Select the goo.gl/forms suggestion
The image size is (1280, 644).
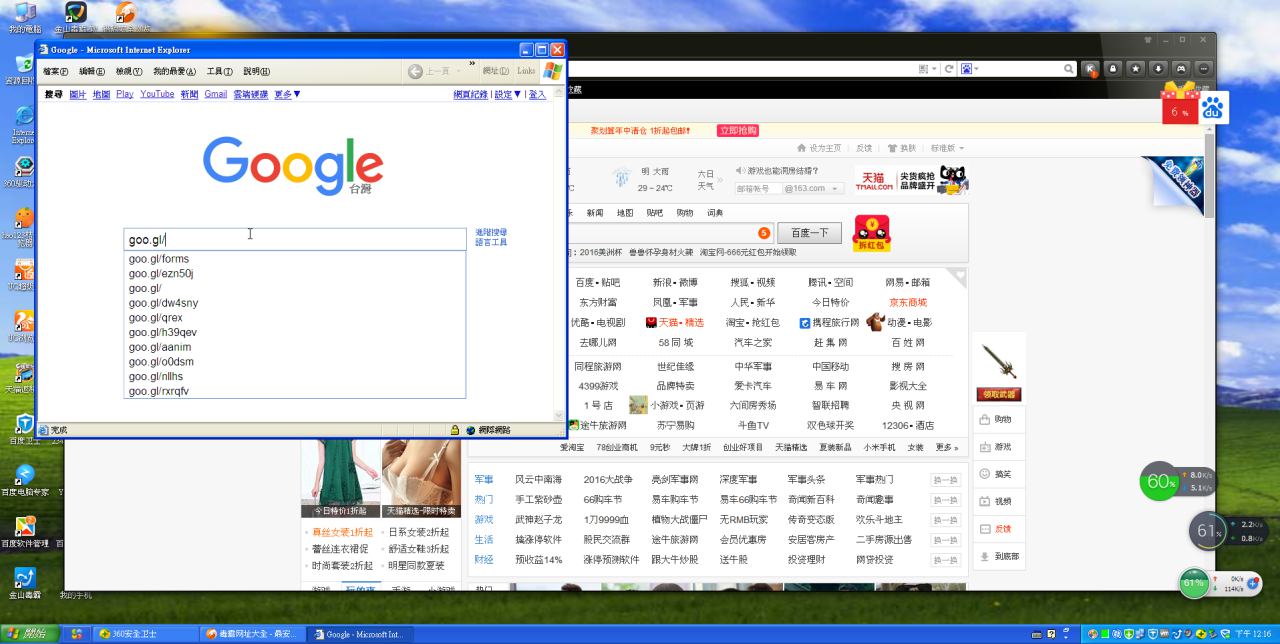click(159, 259)
